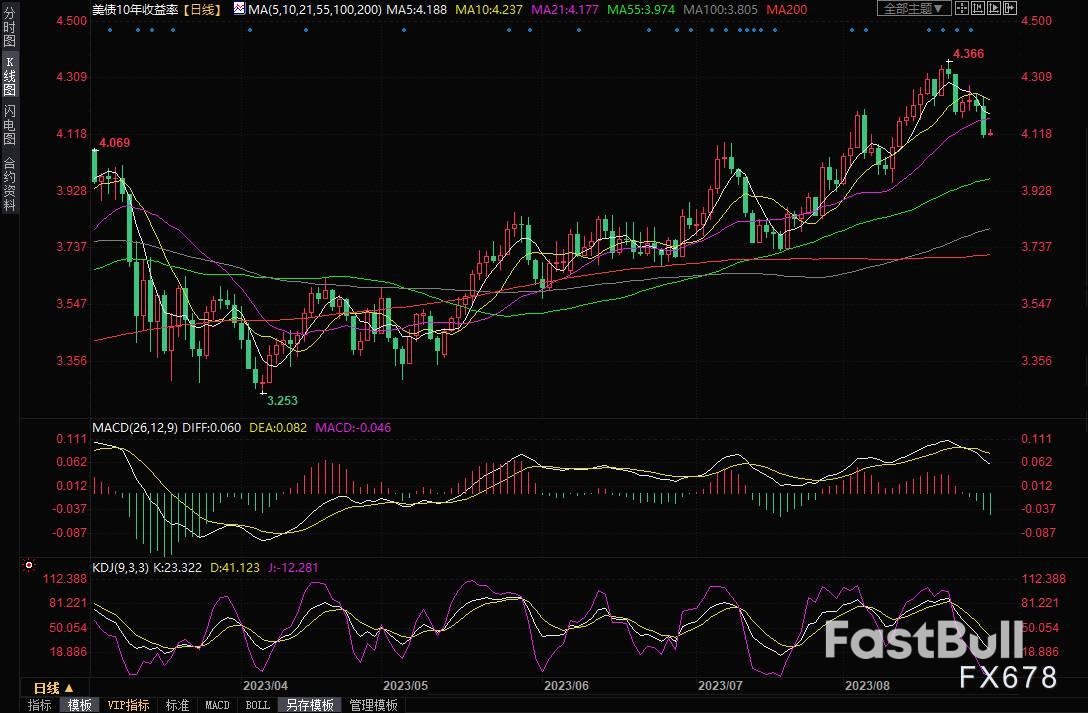Click MA5:4.188 legend value
Viewport: 1088px width, 713px height.
[416, 10]
